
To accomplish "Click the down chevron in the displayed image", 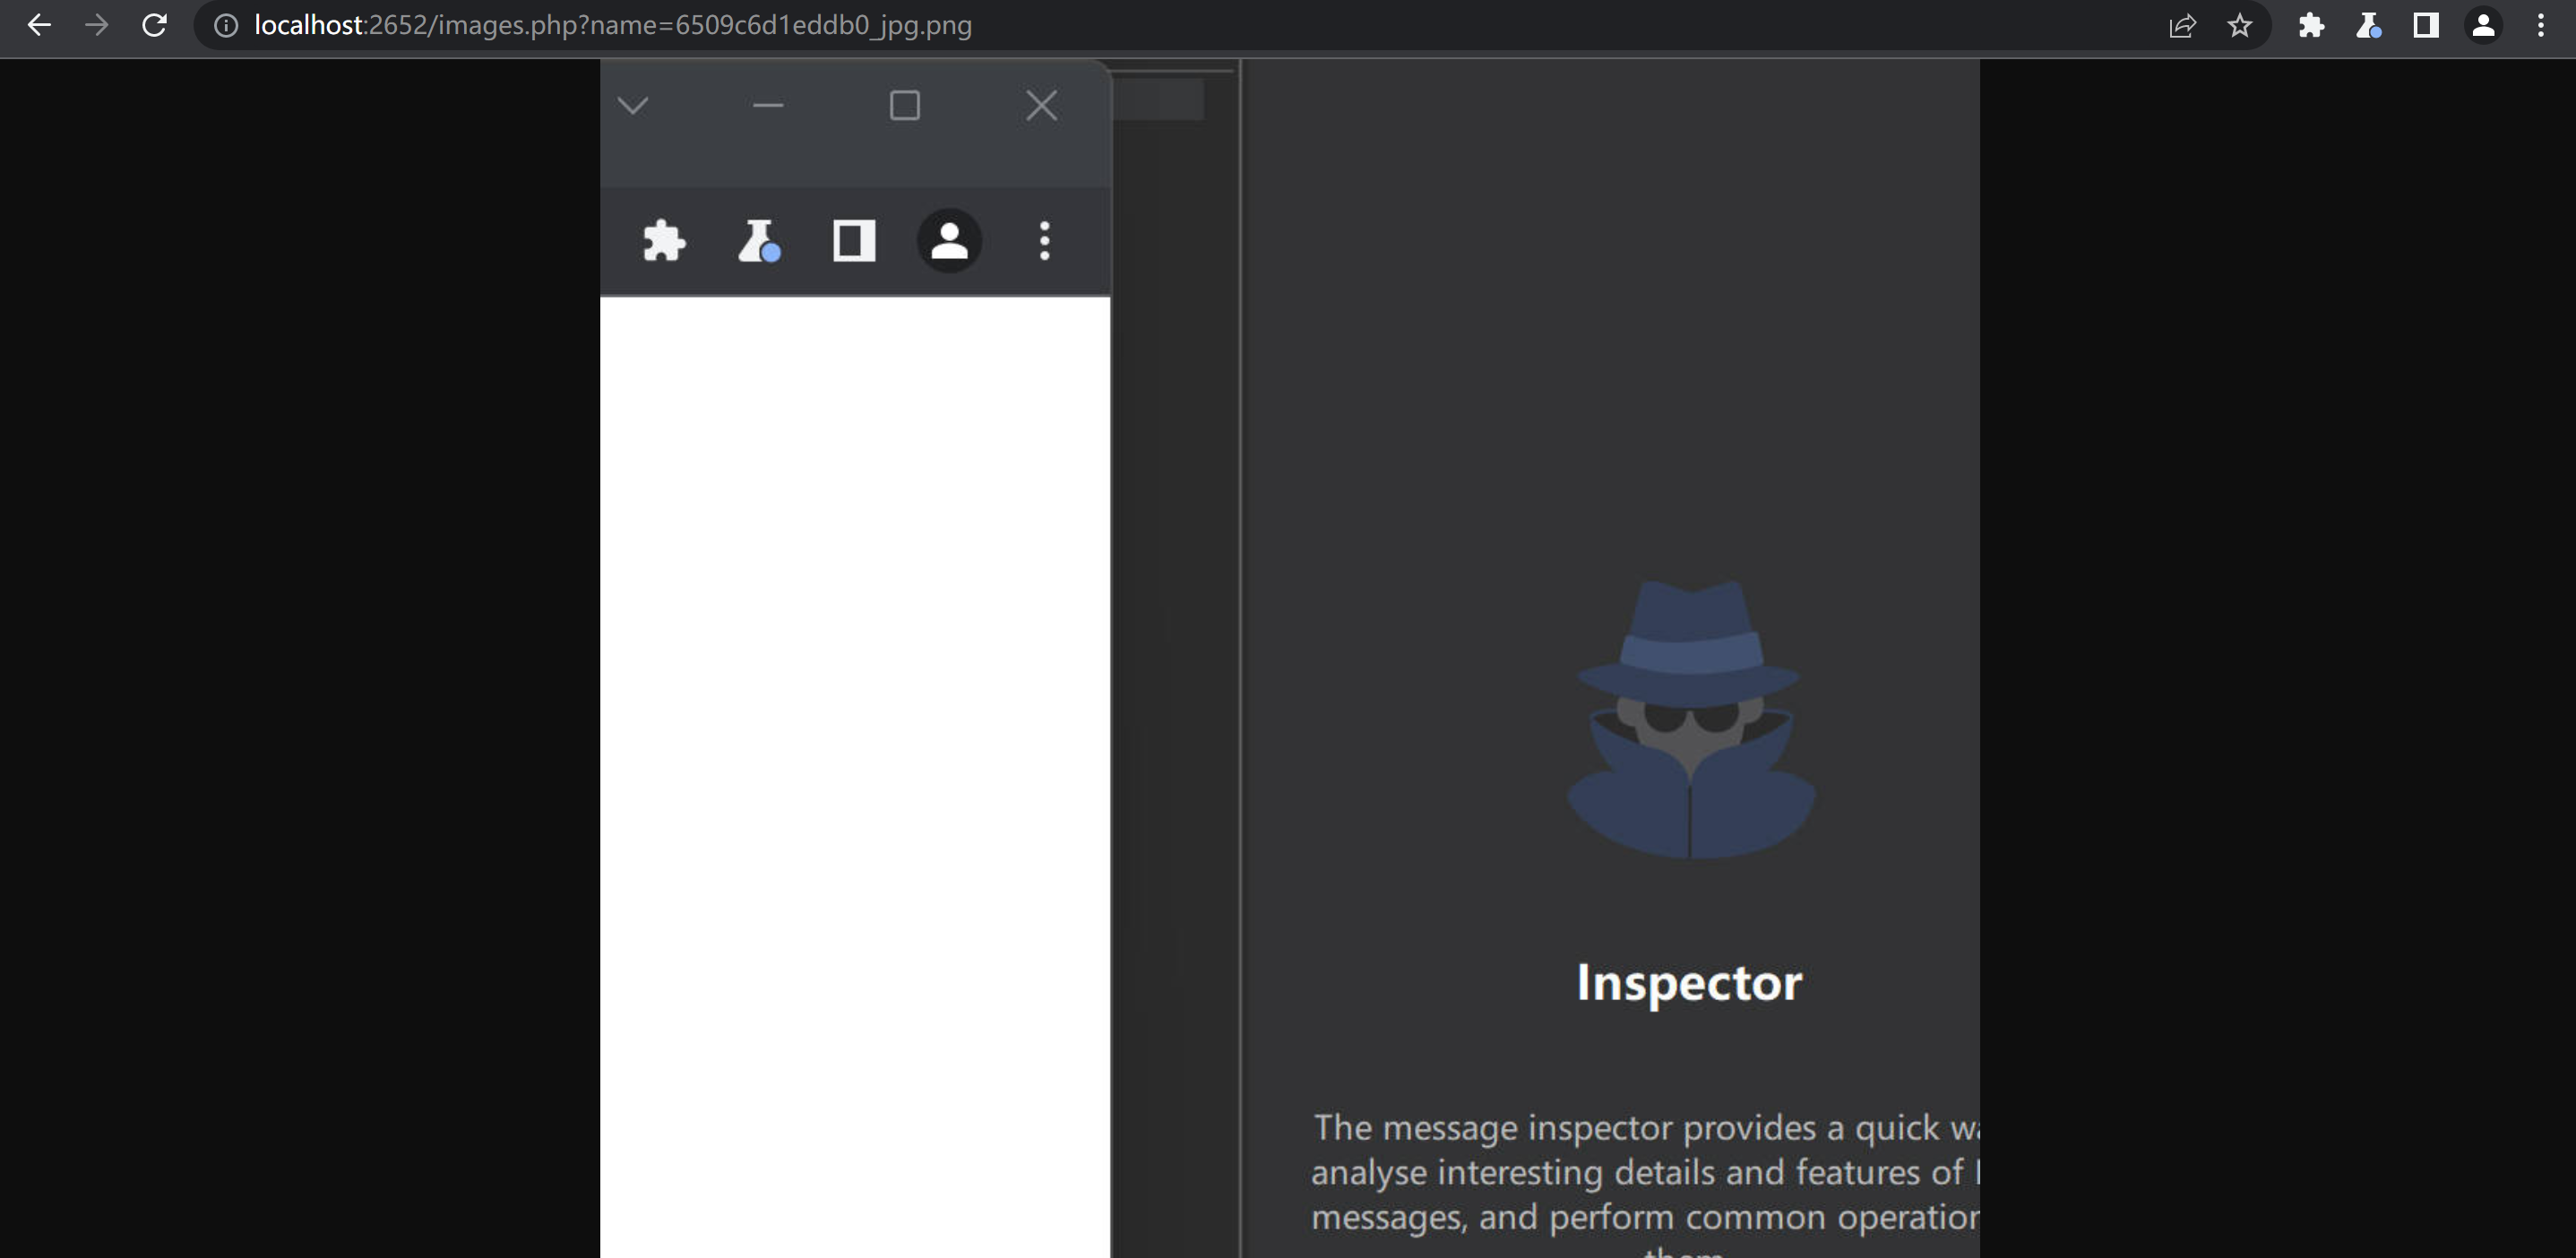I will 633,105.
